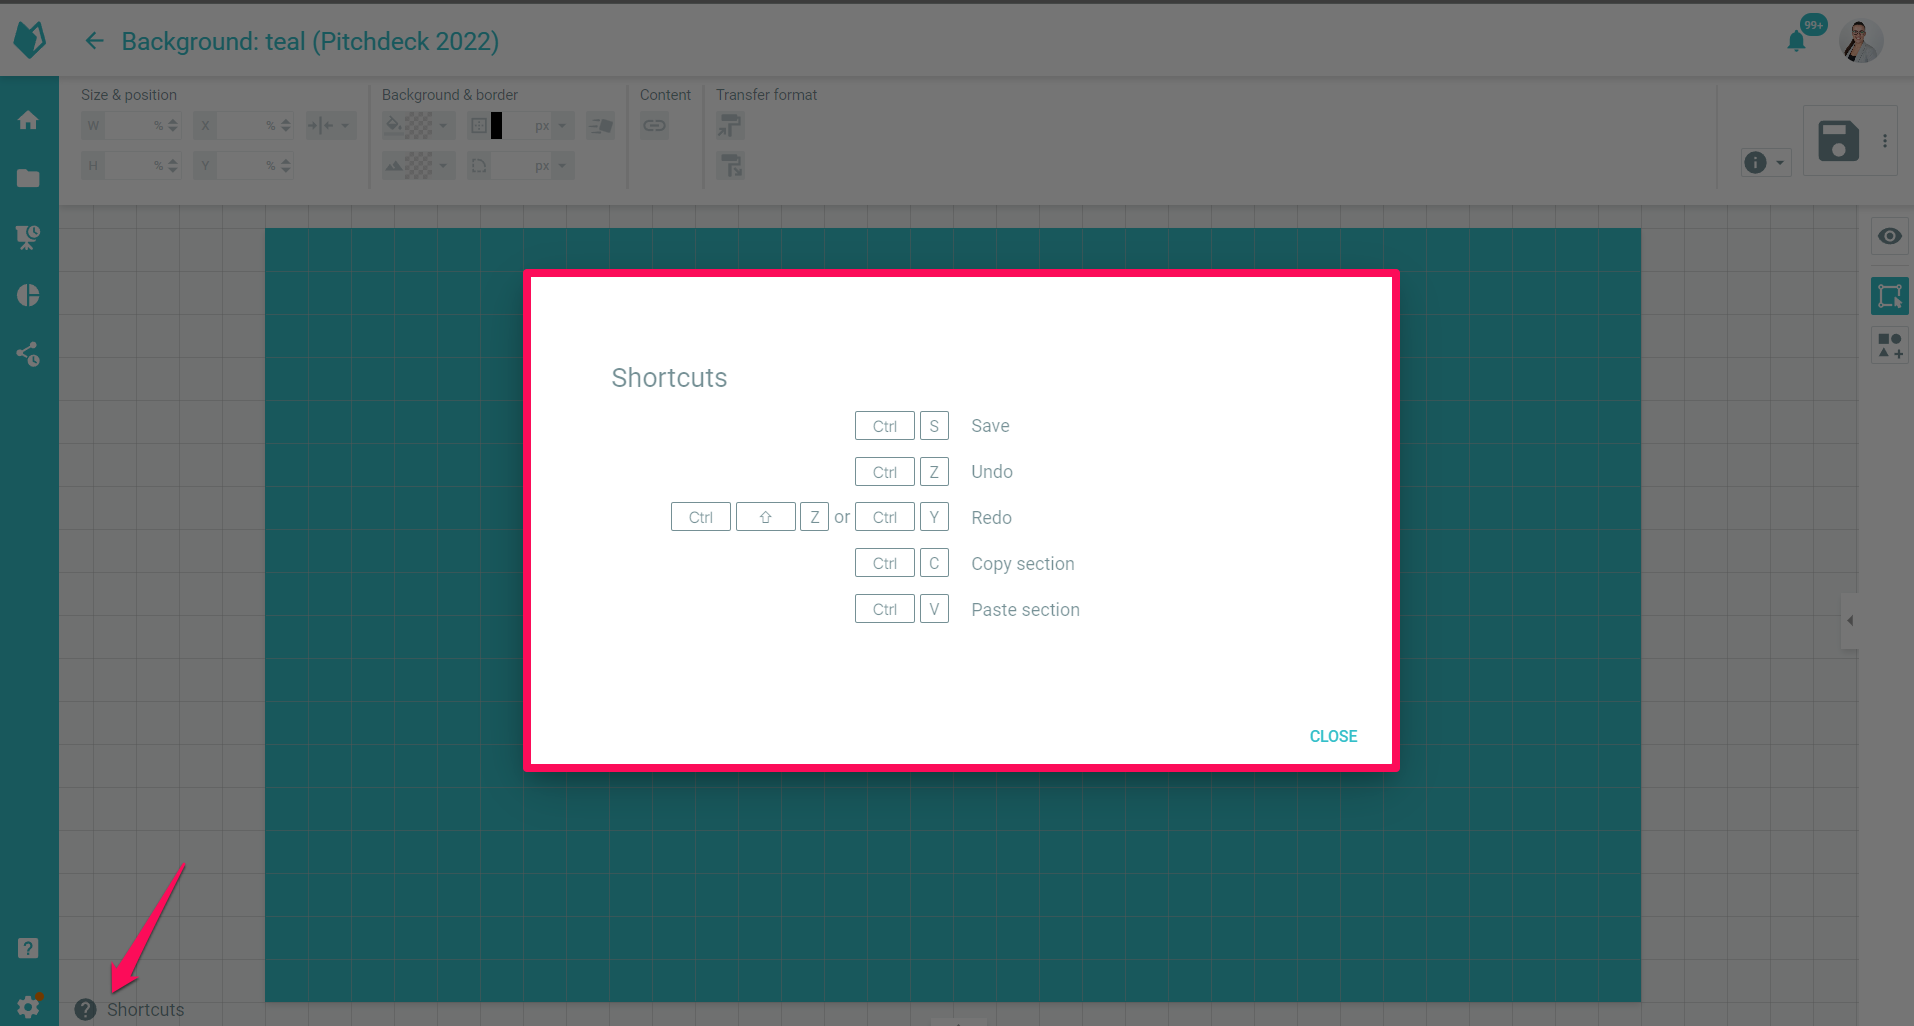This screenshot has height=1026, width=1914.
Task: Click the Save floppy disk icon
Action: point(1837,141)
